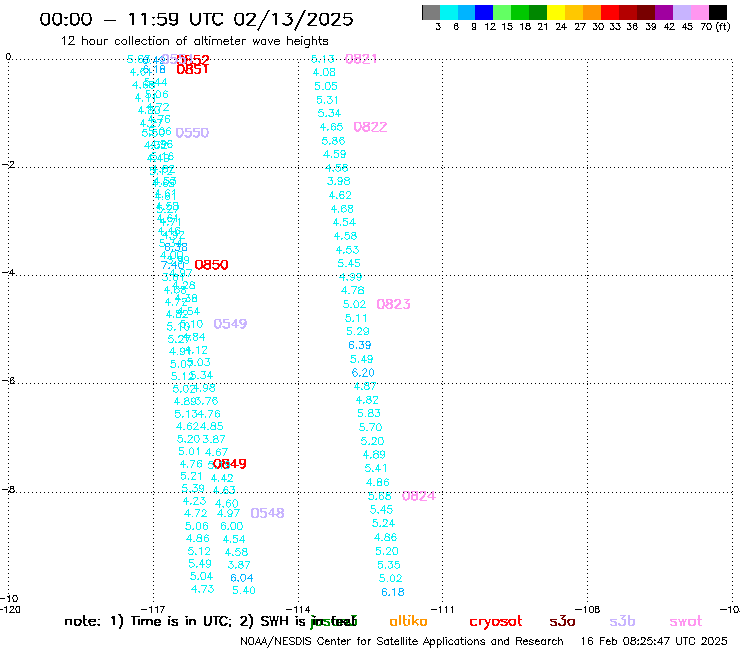The height and width of the screenshot is (650, 740).
Task: Click the wave height value 6.04
Action: (242, 578)
